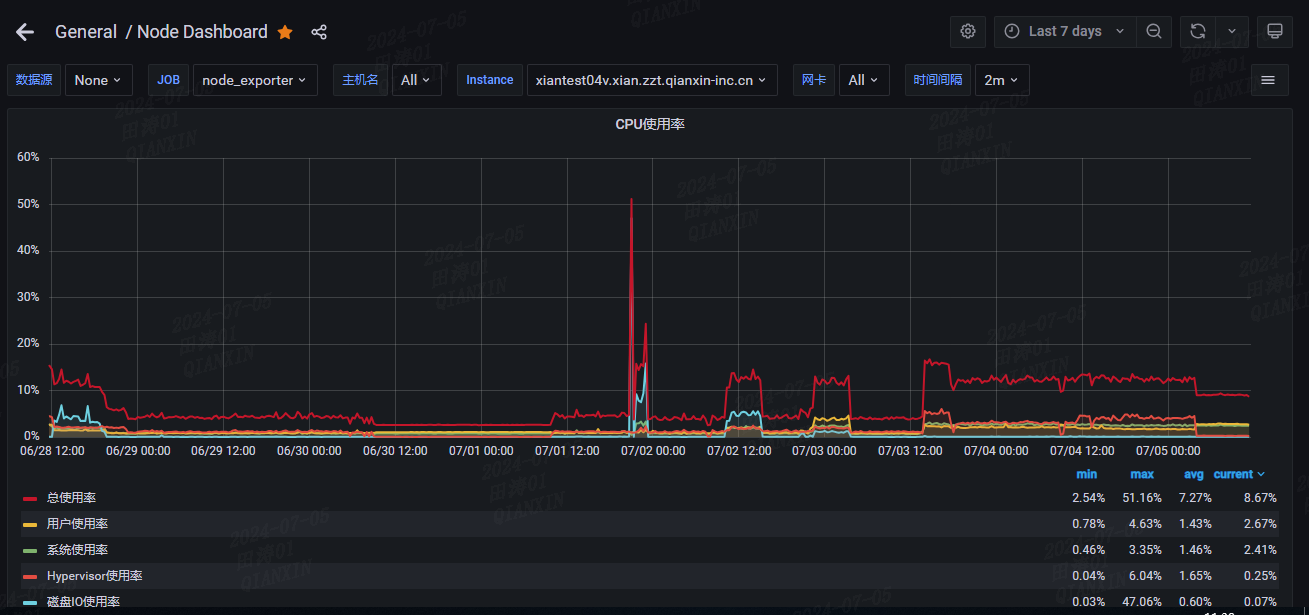Click the 数据源 variable label

coord(35,80)
